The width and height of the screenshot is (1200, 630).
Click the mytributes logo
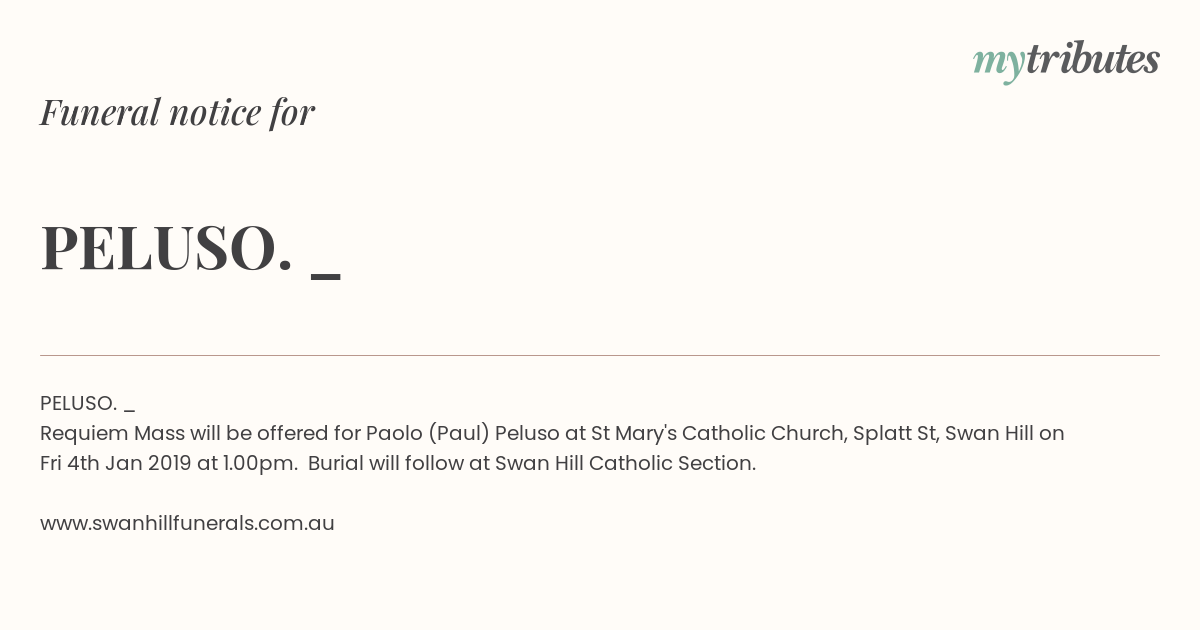(1066, 61)
